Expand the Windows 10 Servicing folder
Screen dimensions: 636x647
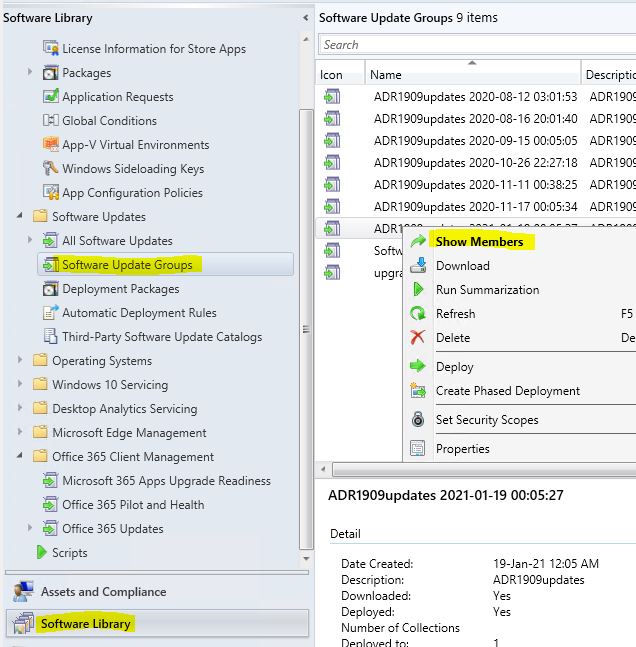[19, 384]
